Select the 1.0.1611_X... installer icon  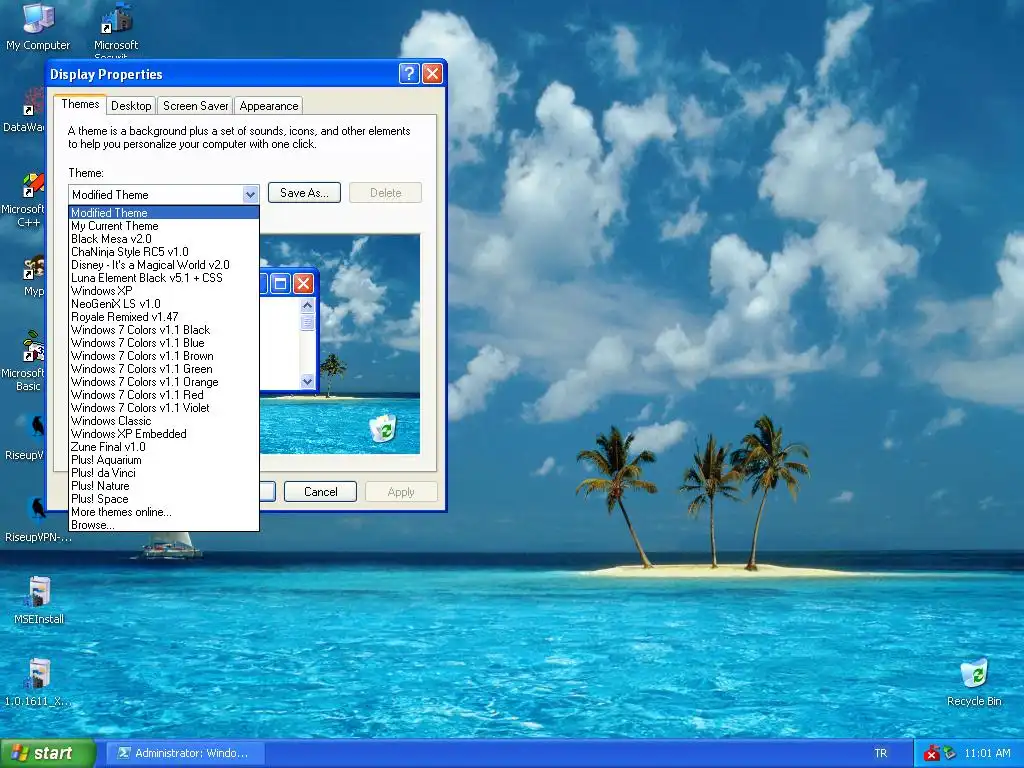click(37, 682)
